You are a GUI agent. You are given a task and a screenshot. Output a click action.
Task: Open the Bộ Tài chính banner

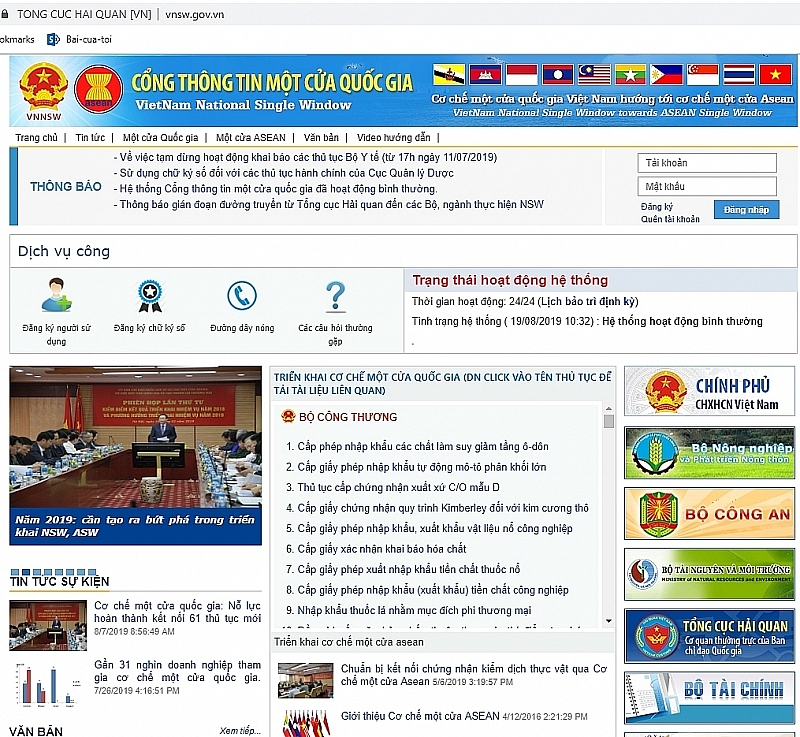pos(709,698)
